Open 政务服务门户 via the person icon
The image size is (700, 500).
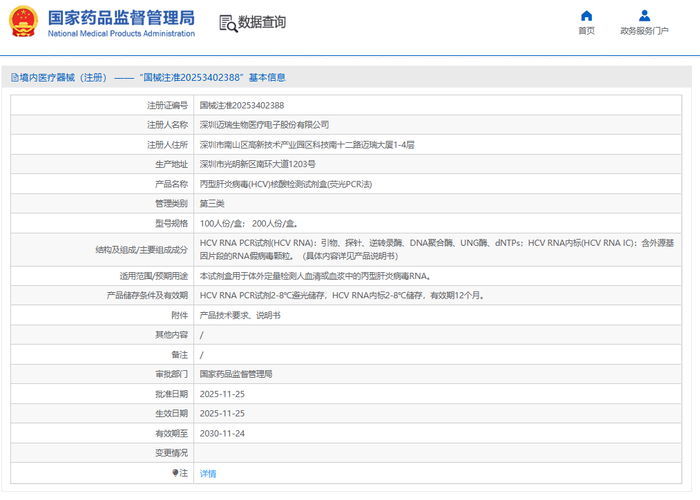(645, 15)
